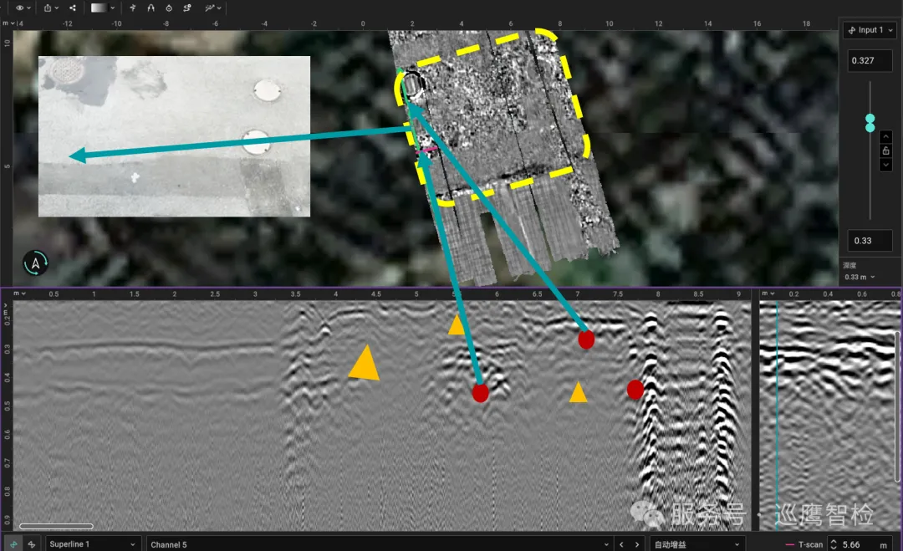The height and width of the screenshot is (552, 904).
Task: Click the down chevron below the lock
Action: point(886,164)
